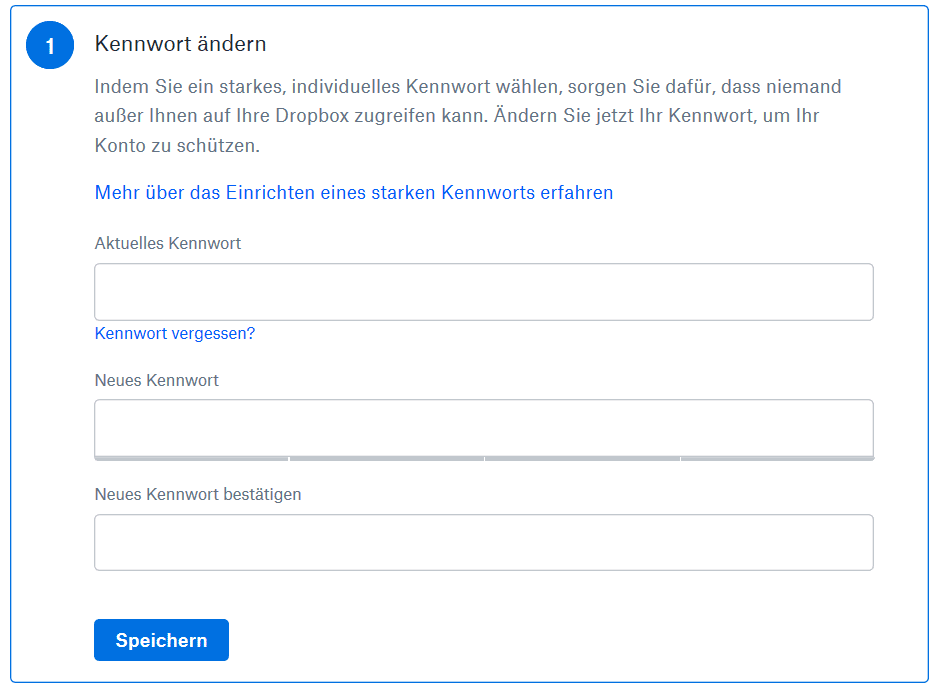Click the second password strength meter segment
The height and width of the screenshot is (688, 944).
pos(387,459)
